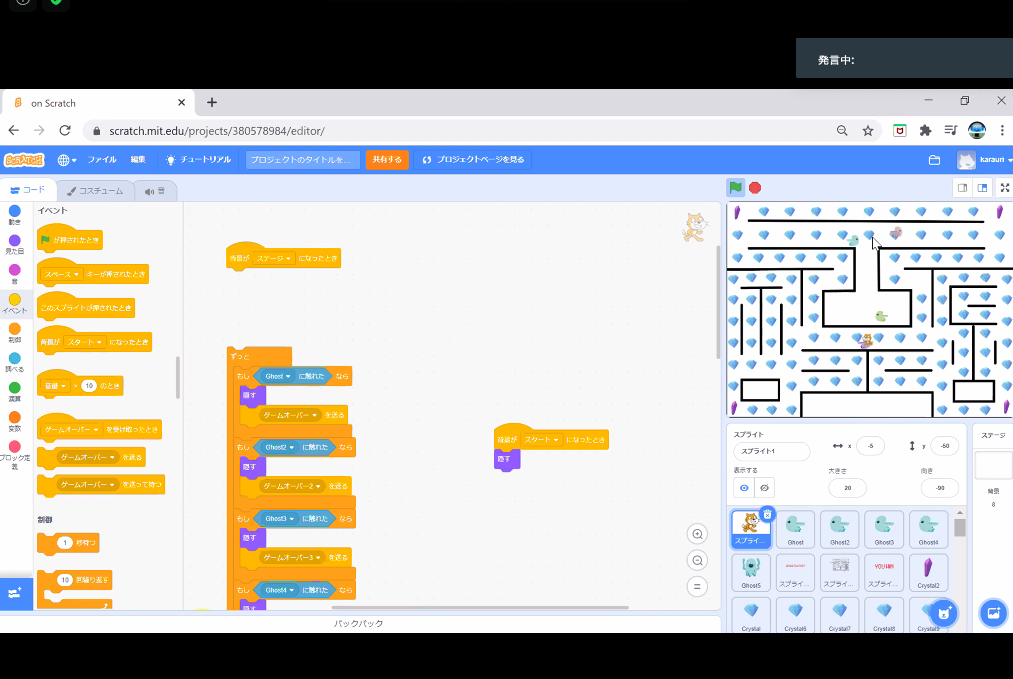Click the プロジェクトページを見る button
This screenshot has width=1013, height=679.
pyautogui.click(x=474, y=160)
